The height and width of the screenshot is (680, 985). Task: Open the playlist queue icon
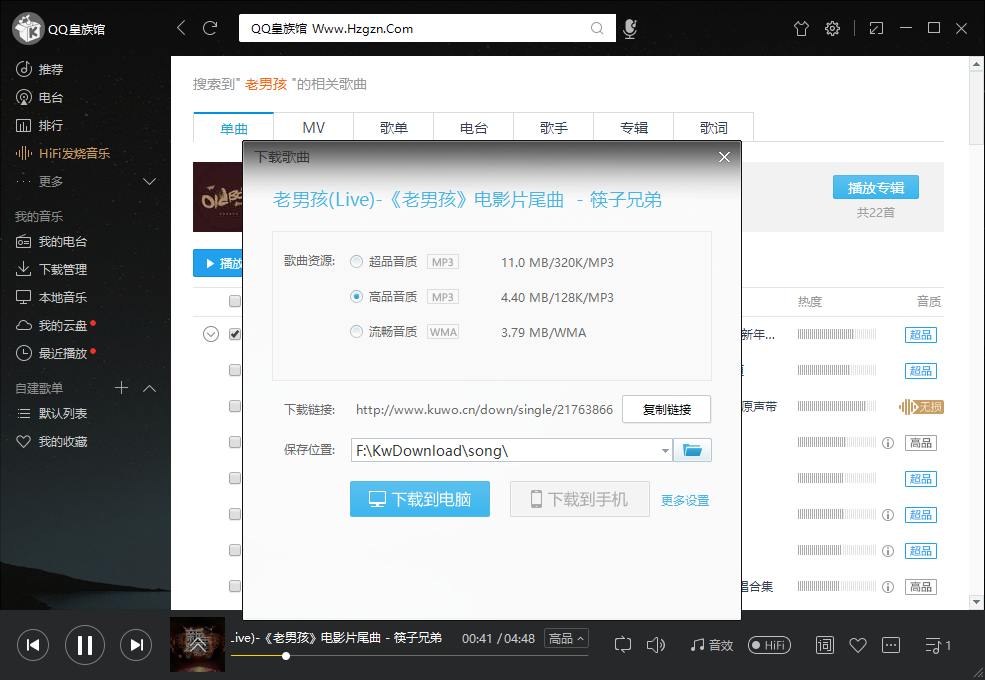coord(937,645)
